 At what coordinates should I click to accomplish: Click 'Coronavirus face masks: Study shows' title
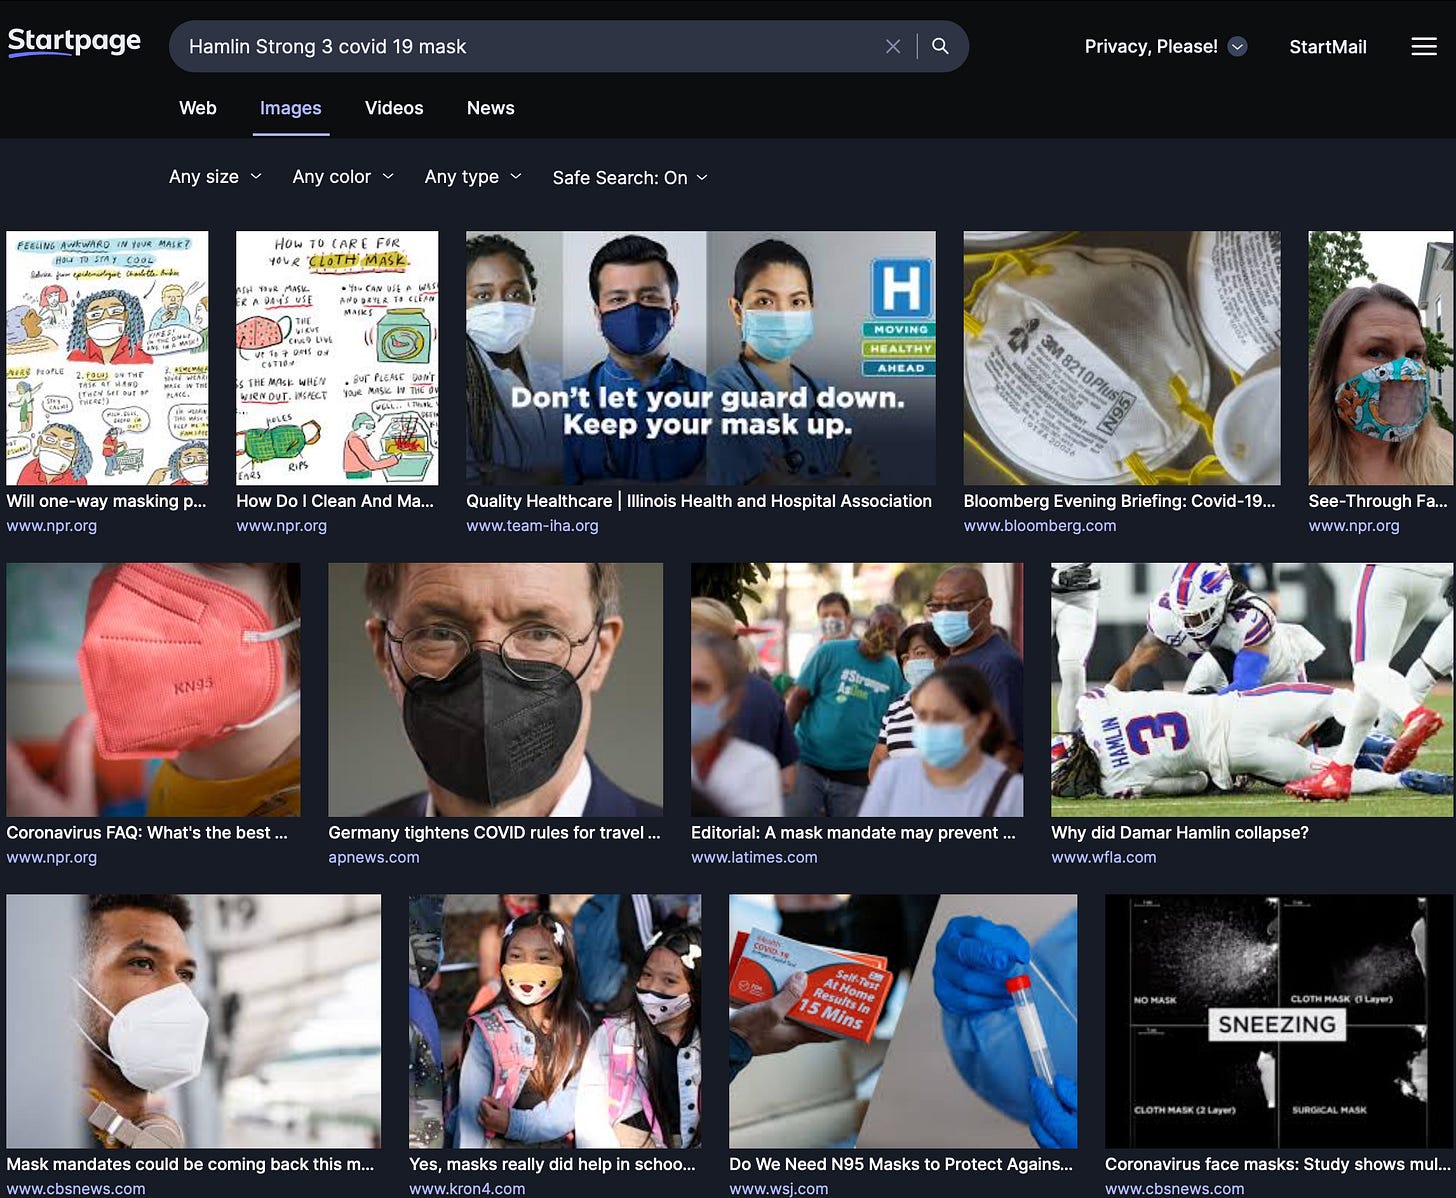(x=1277, y=1164)
